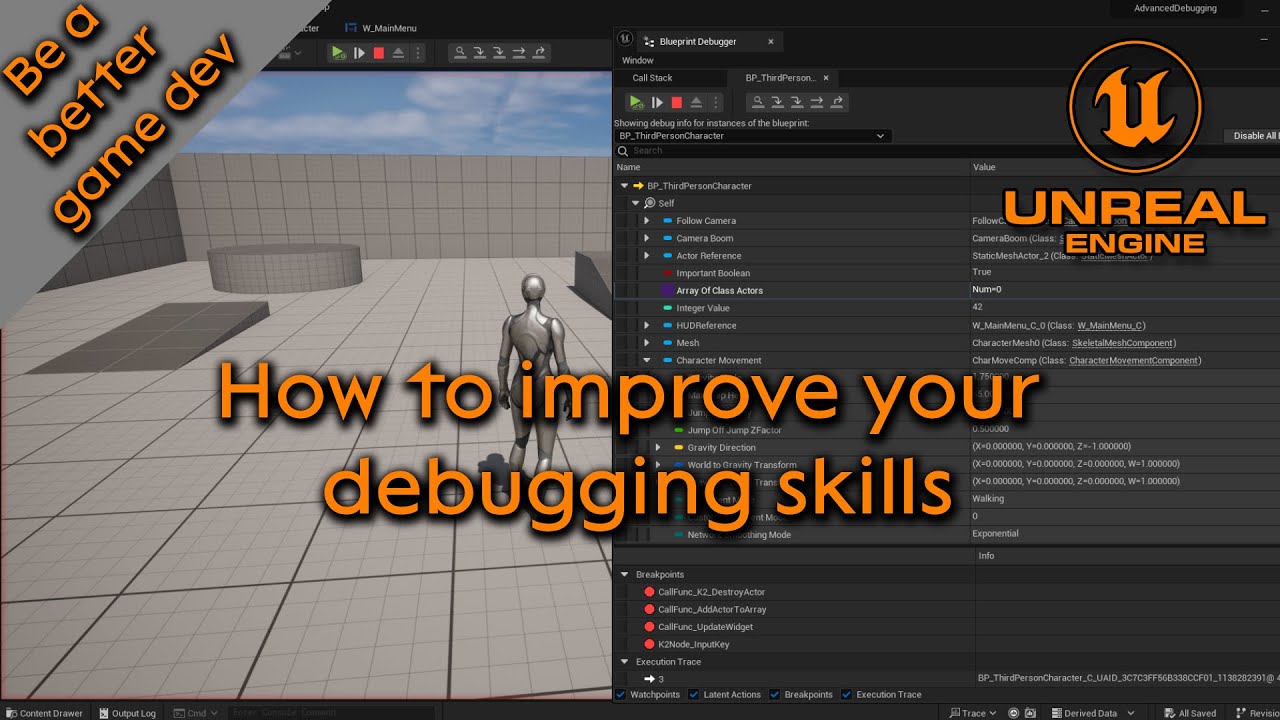Resume play in main editor toolbar
1280x720 pixels.
point(338,53)
